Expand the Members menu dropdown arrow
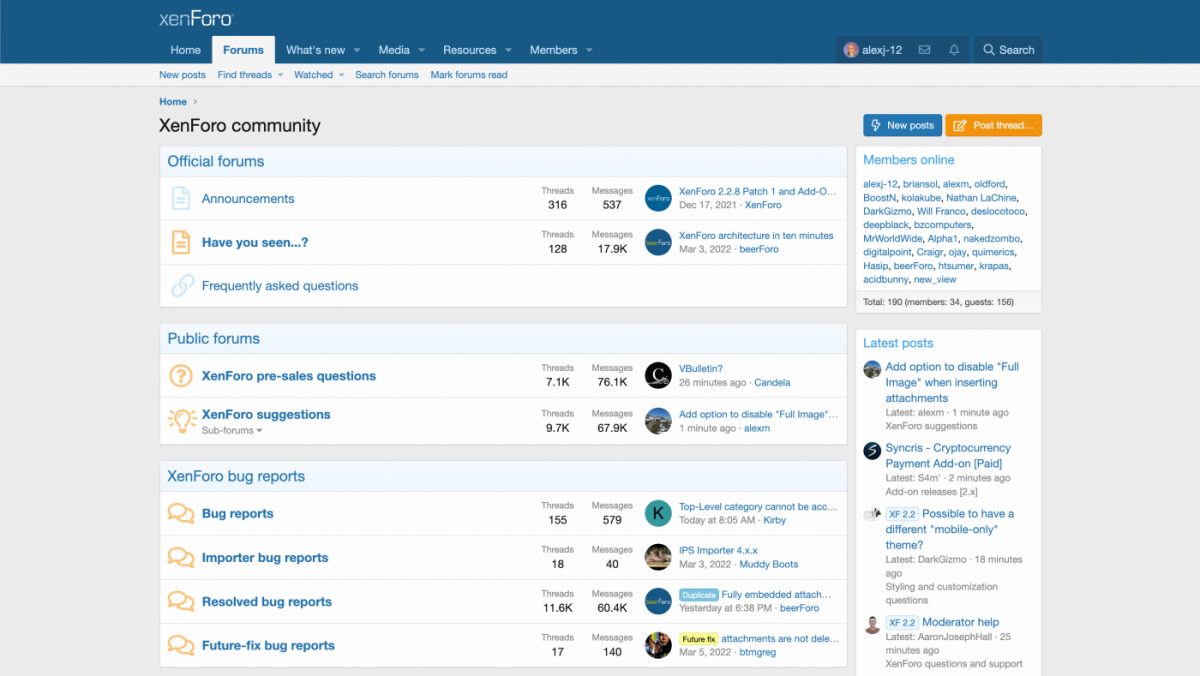The width and height of the screenshot is (1200, 676). point(589,50)
